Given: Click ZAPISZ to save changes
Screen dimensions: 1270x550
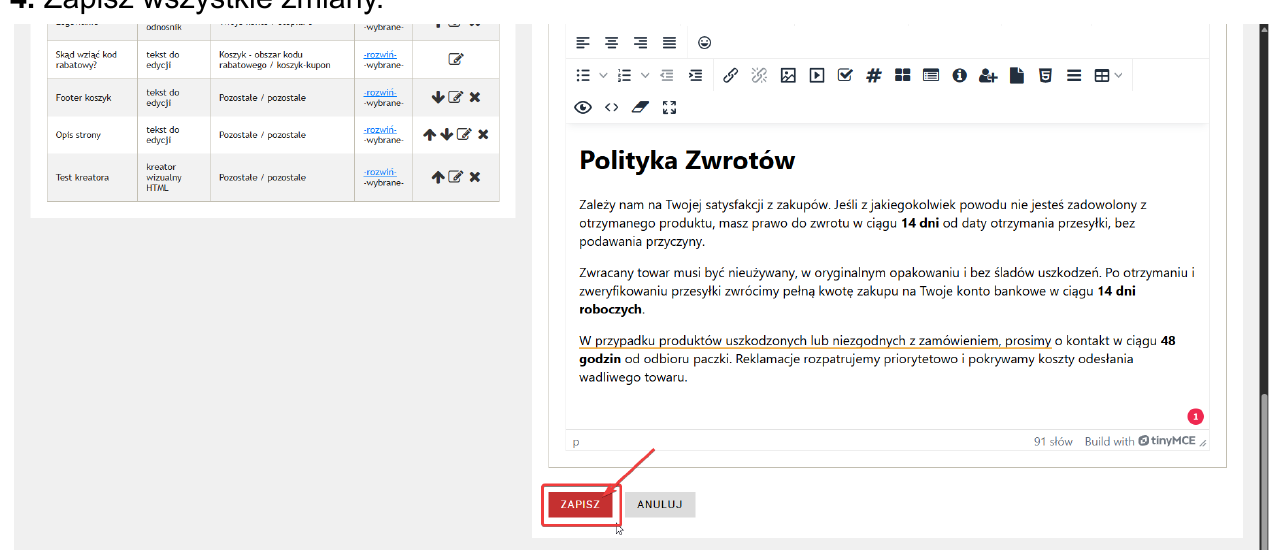Looking at the screenshot, I should coord(580,504).
